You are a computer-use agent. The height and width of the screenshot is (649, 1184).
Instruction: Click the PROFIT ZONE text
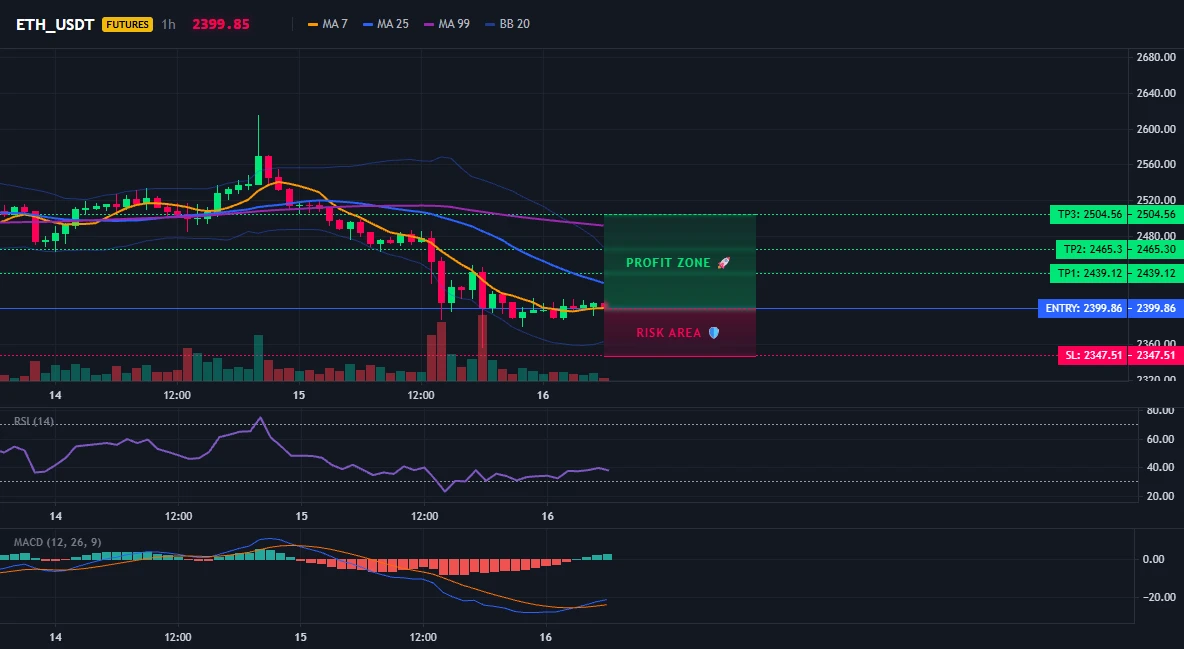668,263
